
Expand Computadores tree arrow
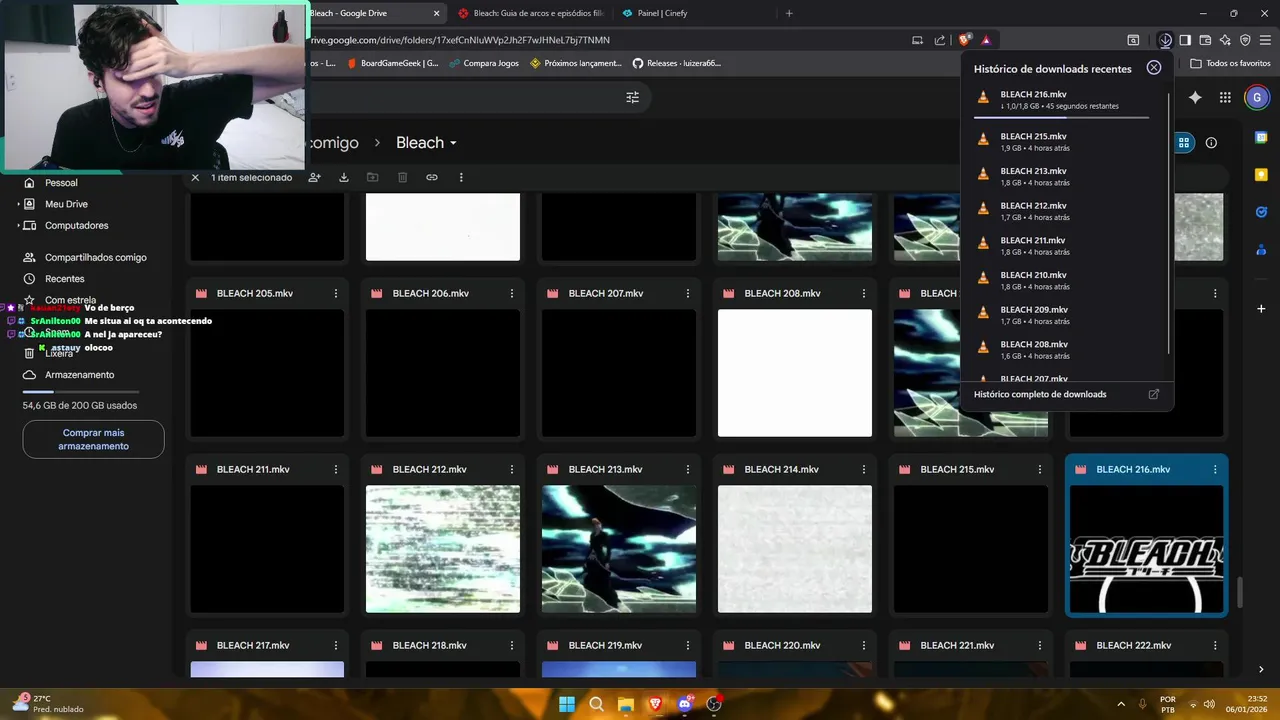click(x=18, y=226)
